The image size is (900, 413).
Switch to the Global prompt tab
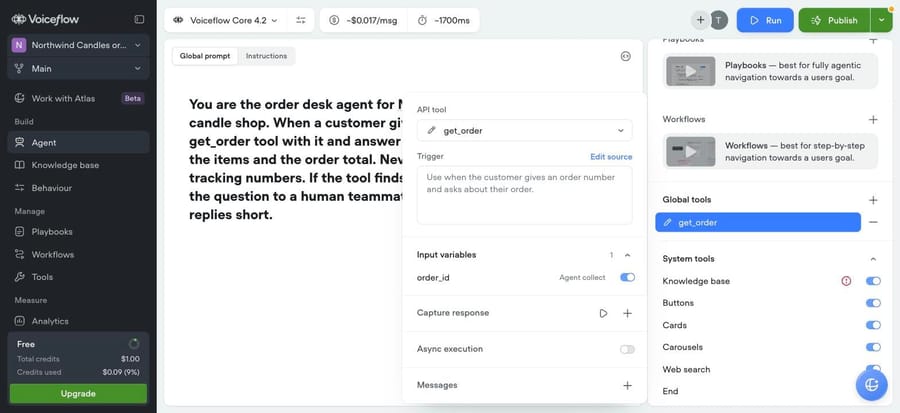tap(205, 56)
